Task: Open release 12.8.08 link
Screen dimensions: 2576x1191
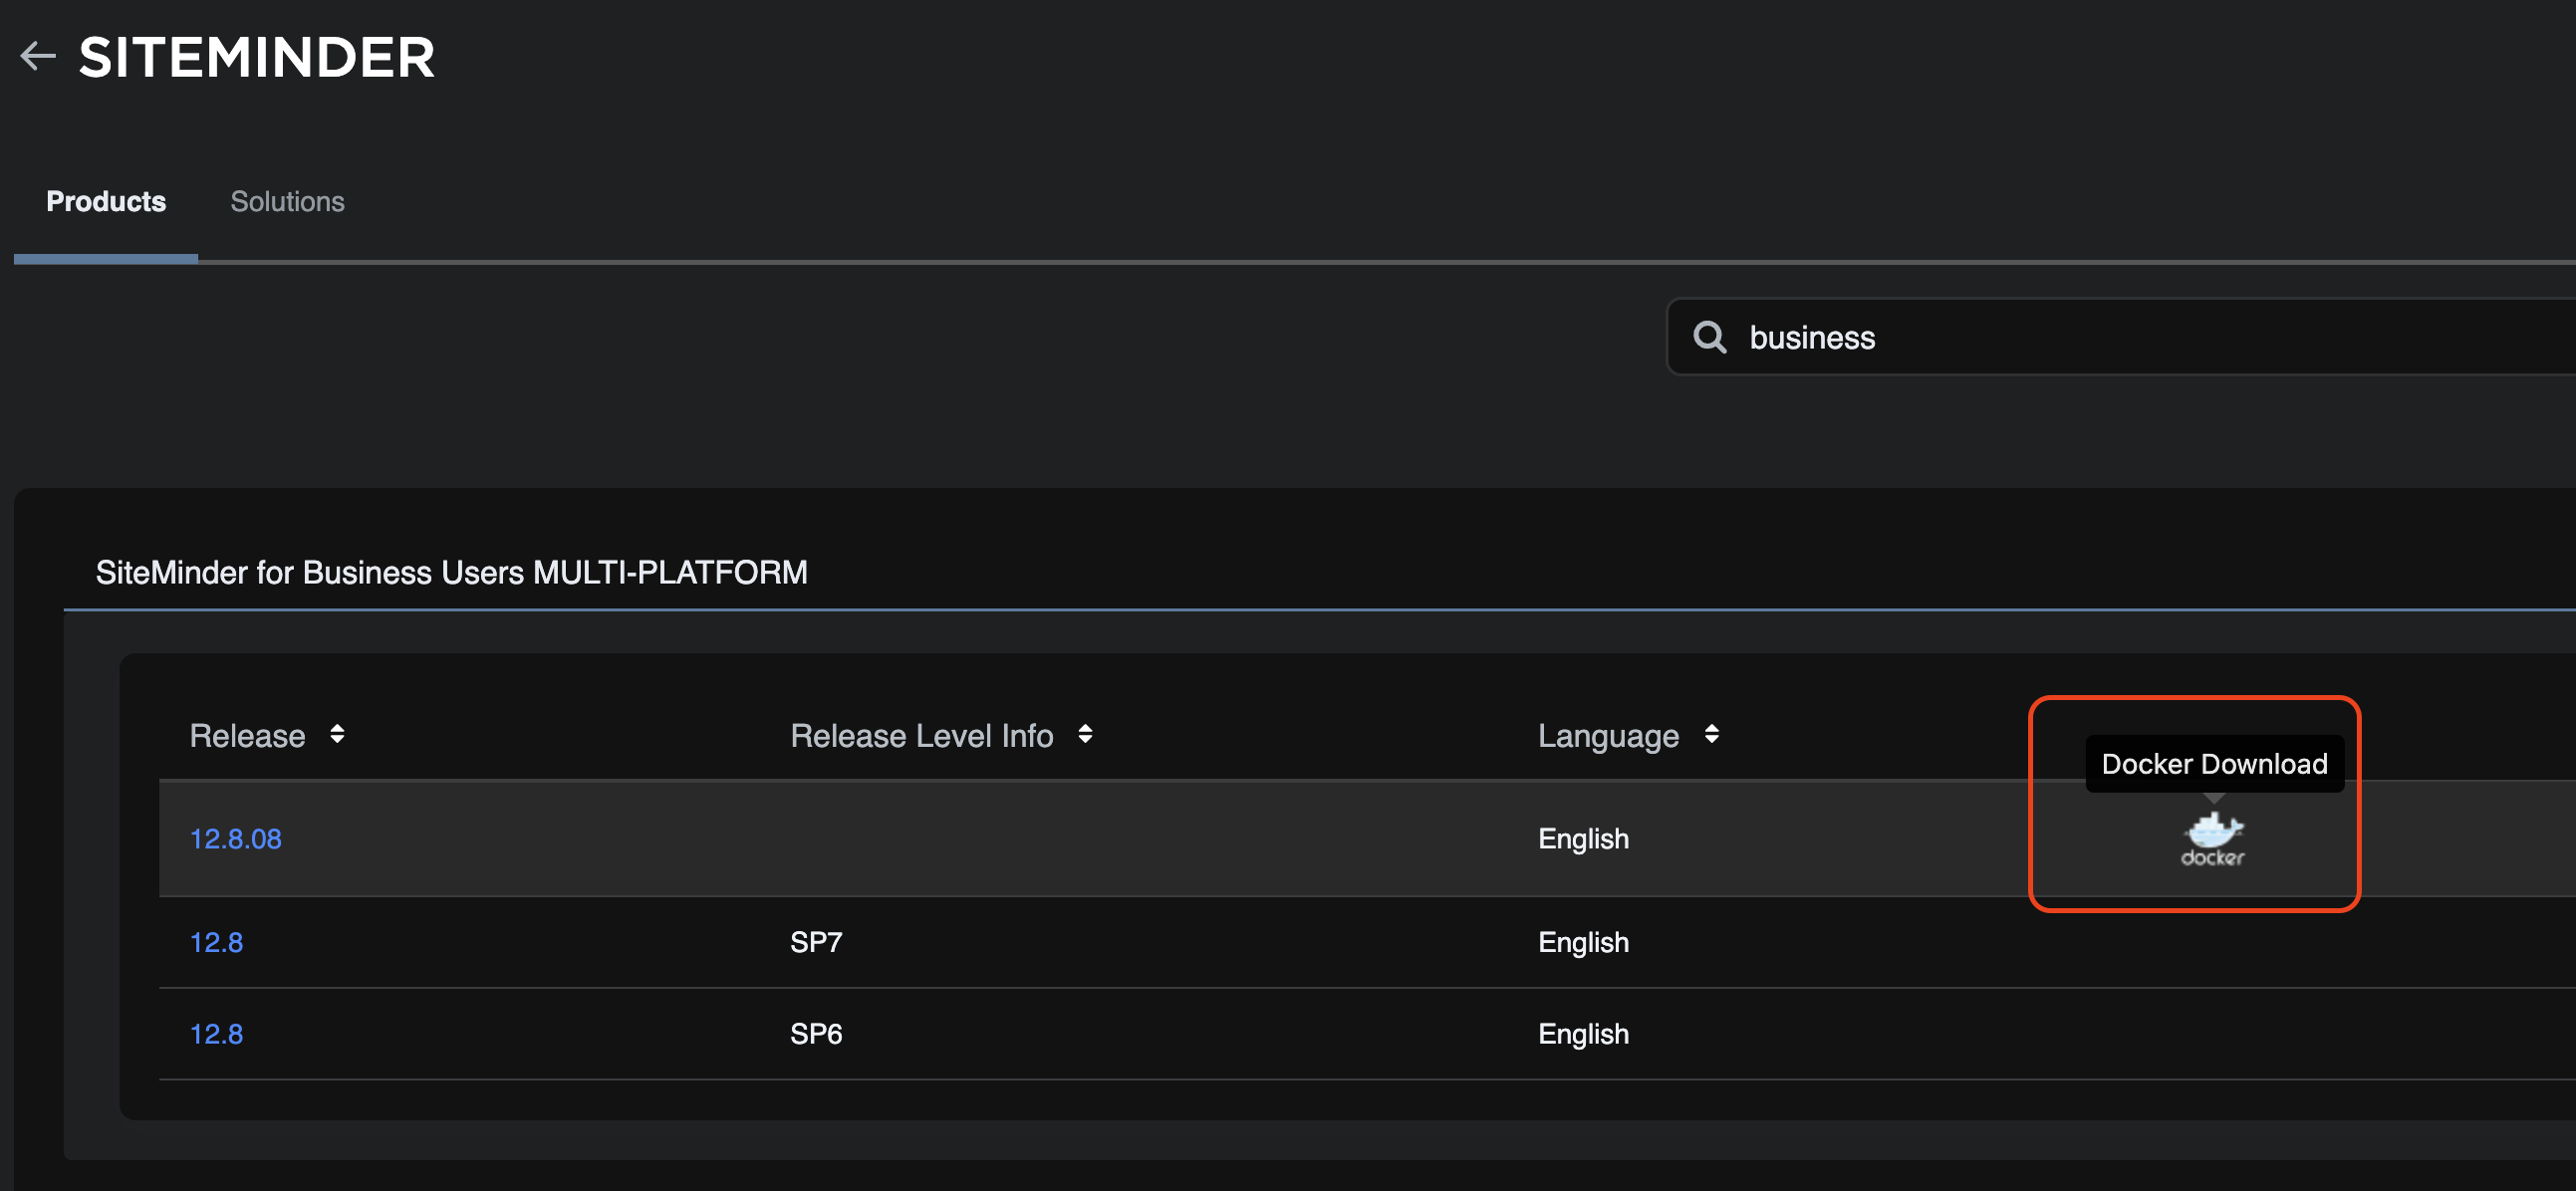Action: click(x=236, y=839)
